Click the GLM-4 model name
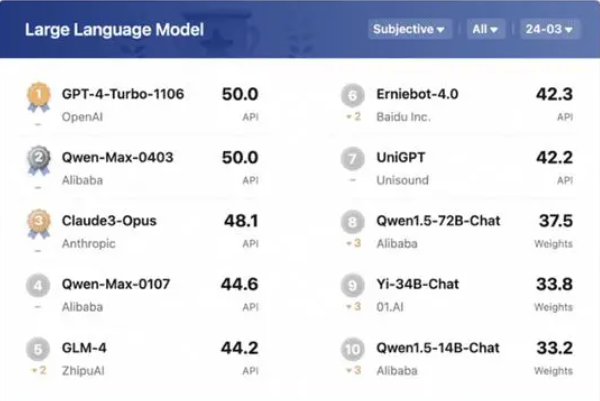 click(84, 348)
